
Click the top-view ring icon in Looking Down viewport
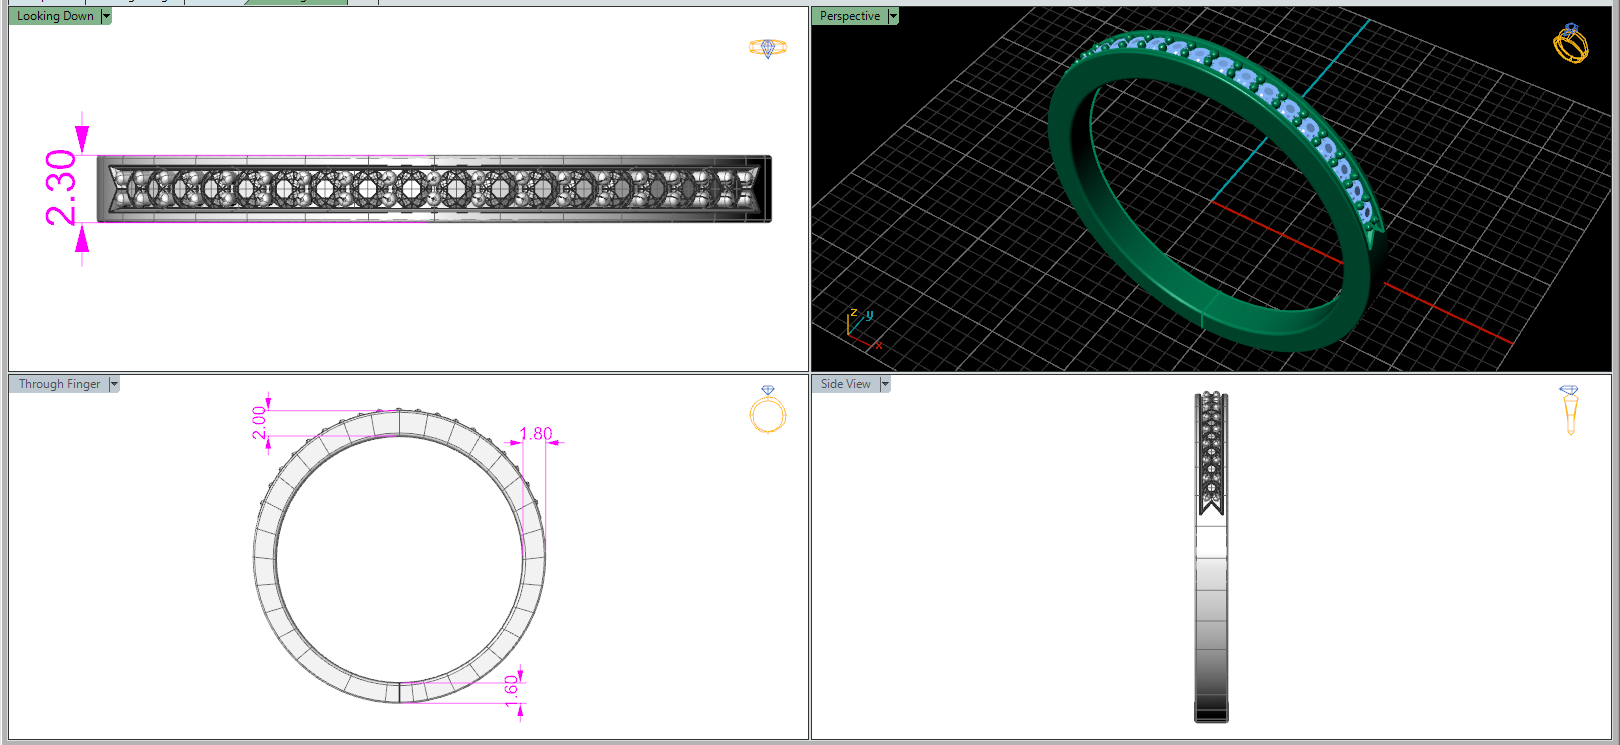(x=768, y=48)
